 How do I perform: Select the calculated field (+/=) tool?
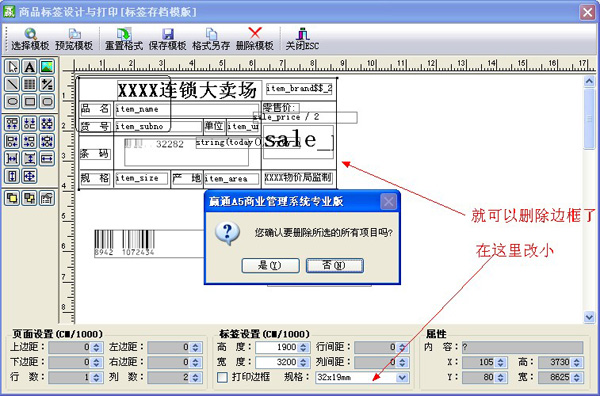[47, 84]
